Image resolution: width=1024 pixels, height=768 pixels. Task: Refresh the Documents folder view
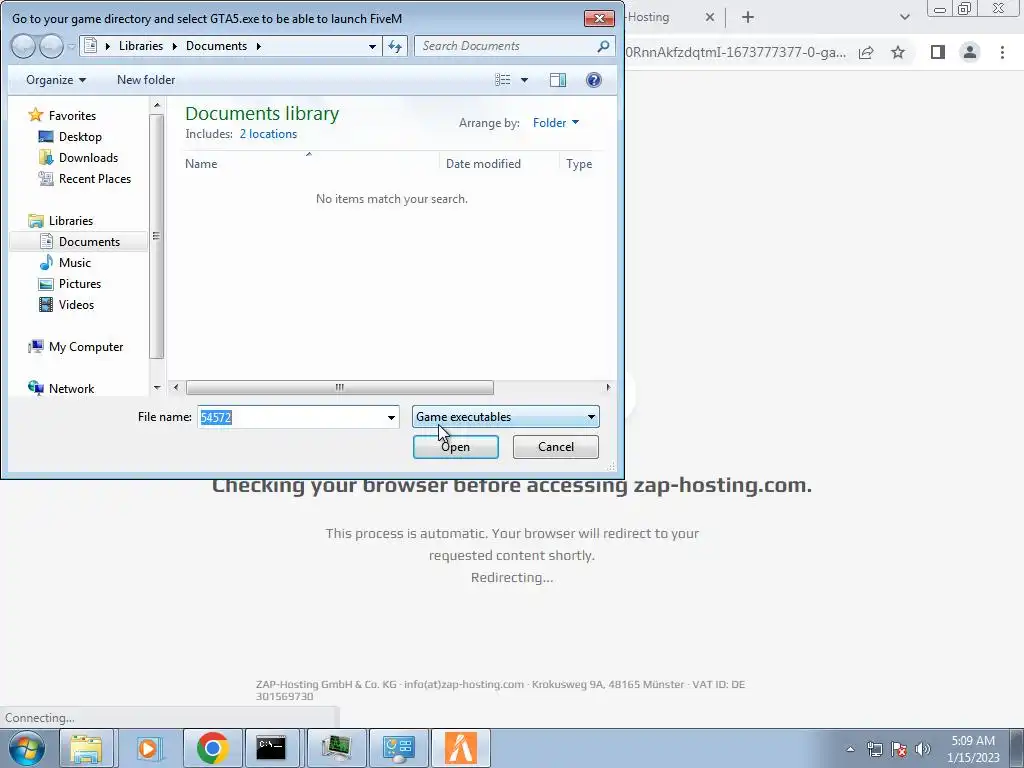tap(395, 46)
